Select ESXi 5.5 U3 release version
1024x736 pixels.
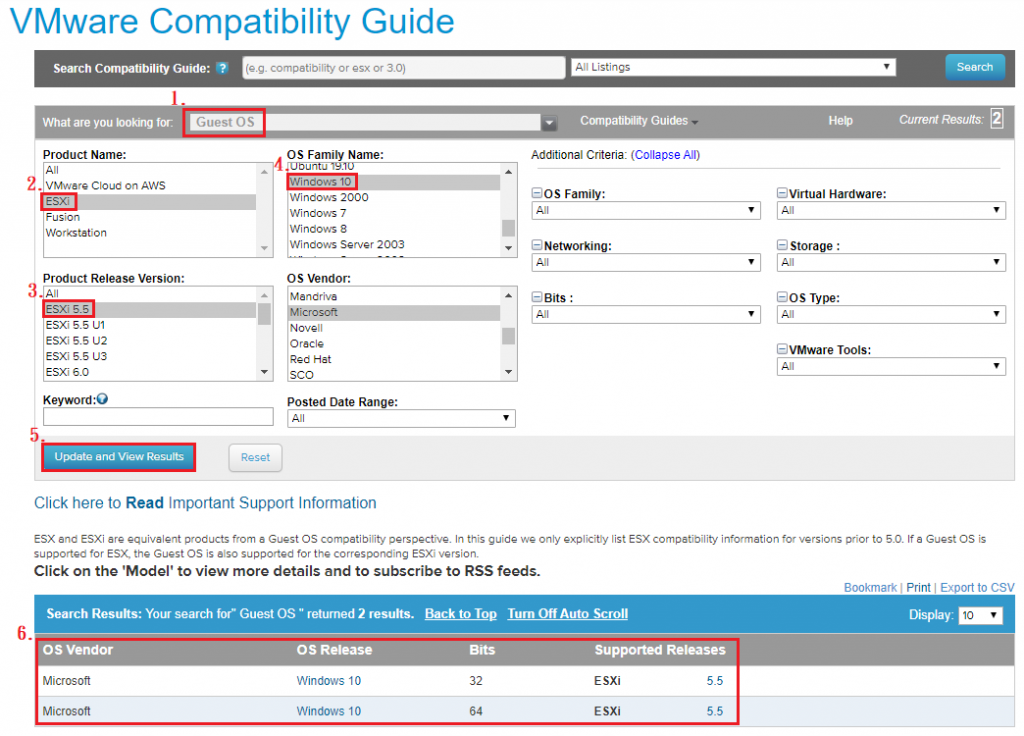150,357
